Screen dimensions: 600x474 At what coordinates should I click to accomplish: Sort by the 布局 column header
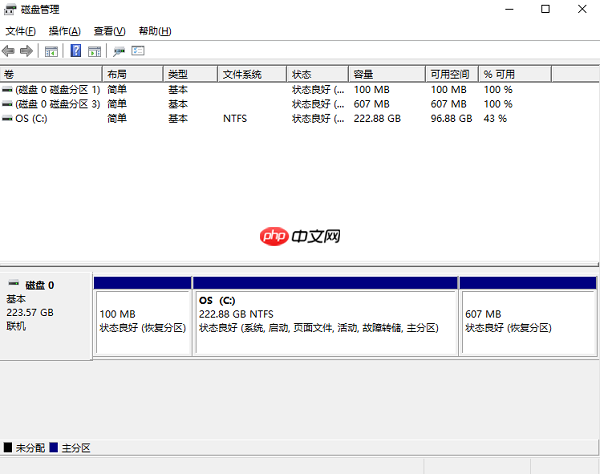[133, 74]
